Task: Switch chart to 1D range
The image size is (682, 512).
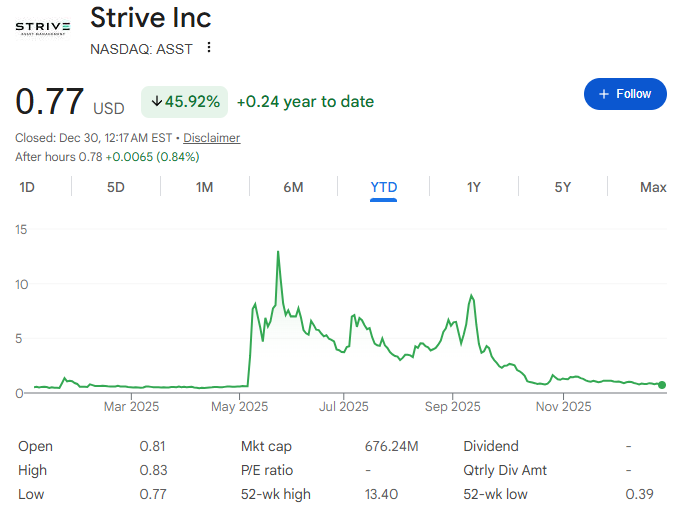Action: [x=27, y=187]
